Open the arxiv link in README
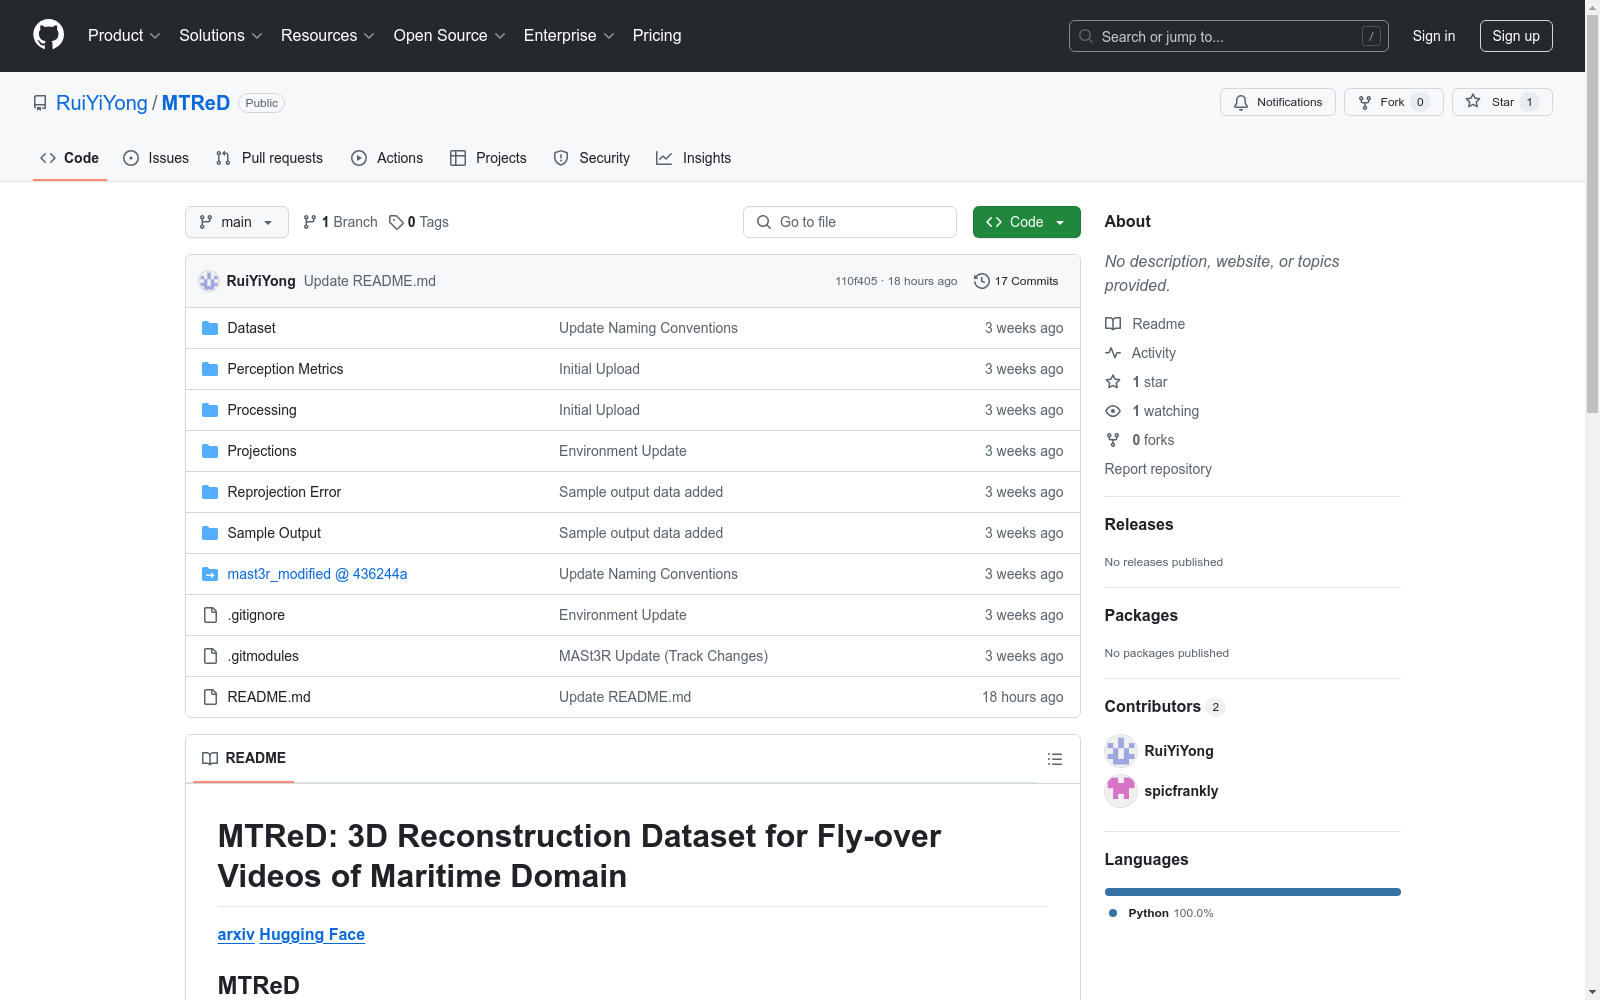 click(236, 934)
